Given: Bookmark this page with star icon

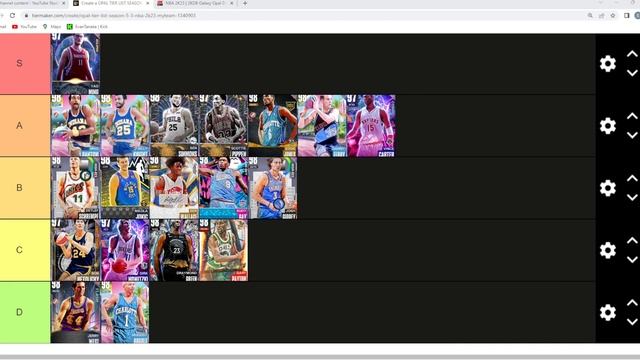Looking at the screenshot, I should pyautogui.click(x=613, y=16).
